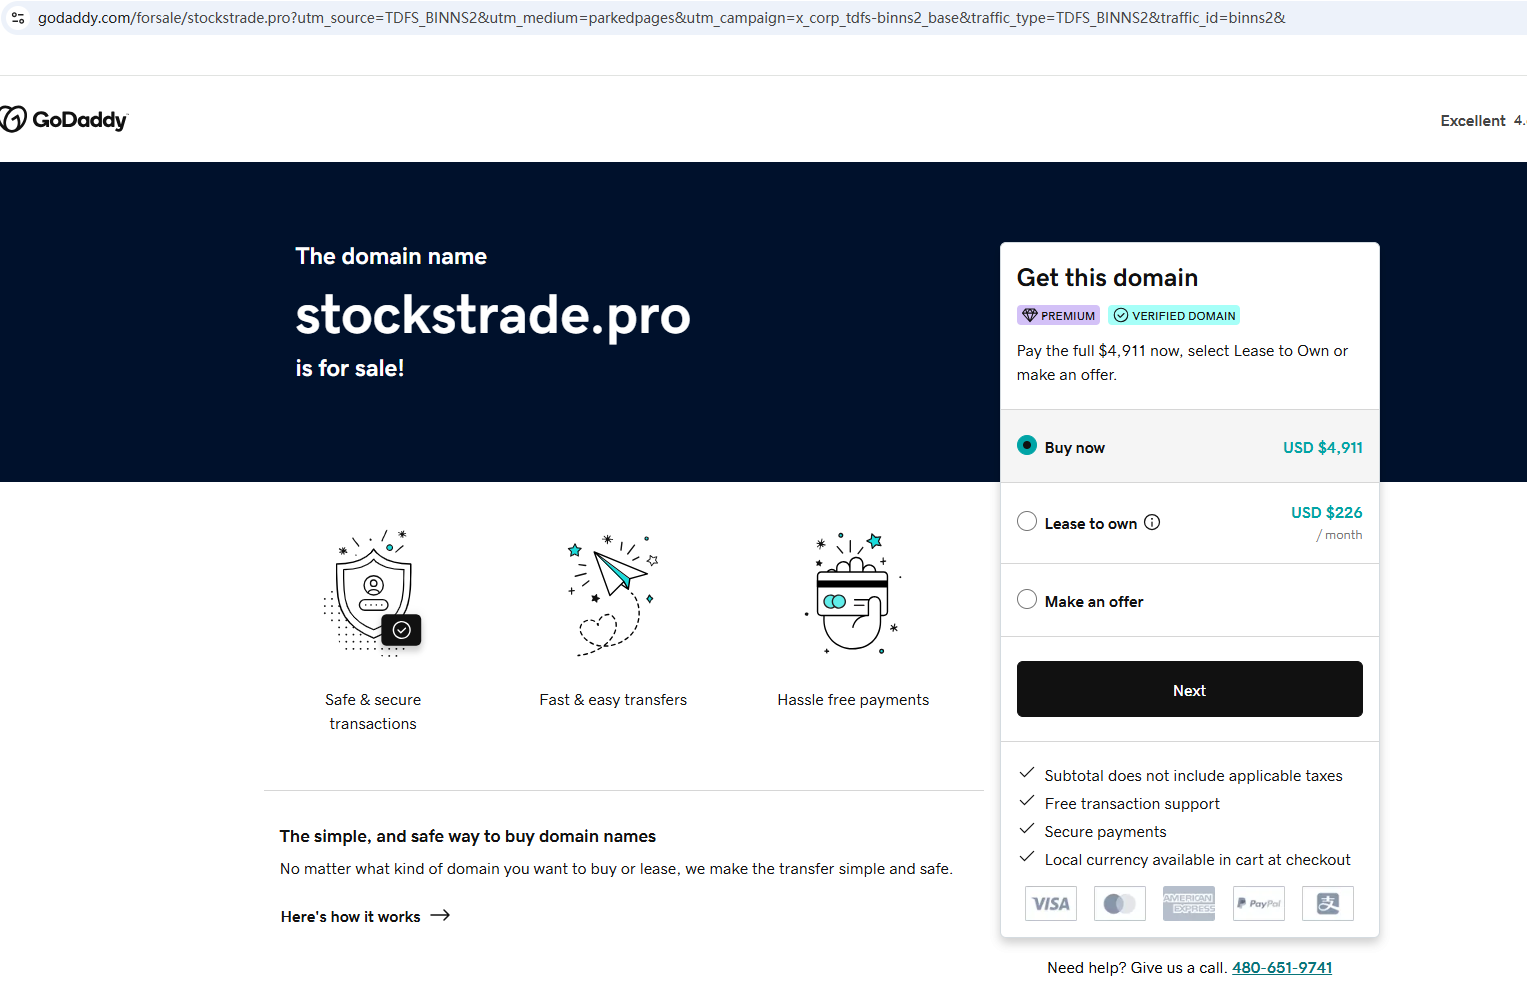
Task: Click the Visa payment icon
Action: pyautogui.click(x=1051, y=904)
